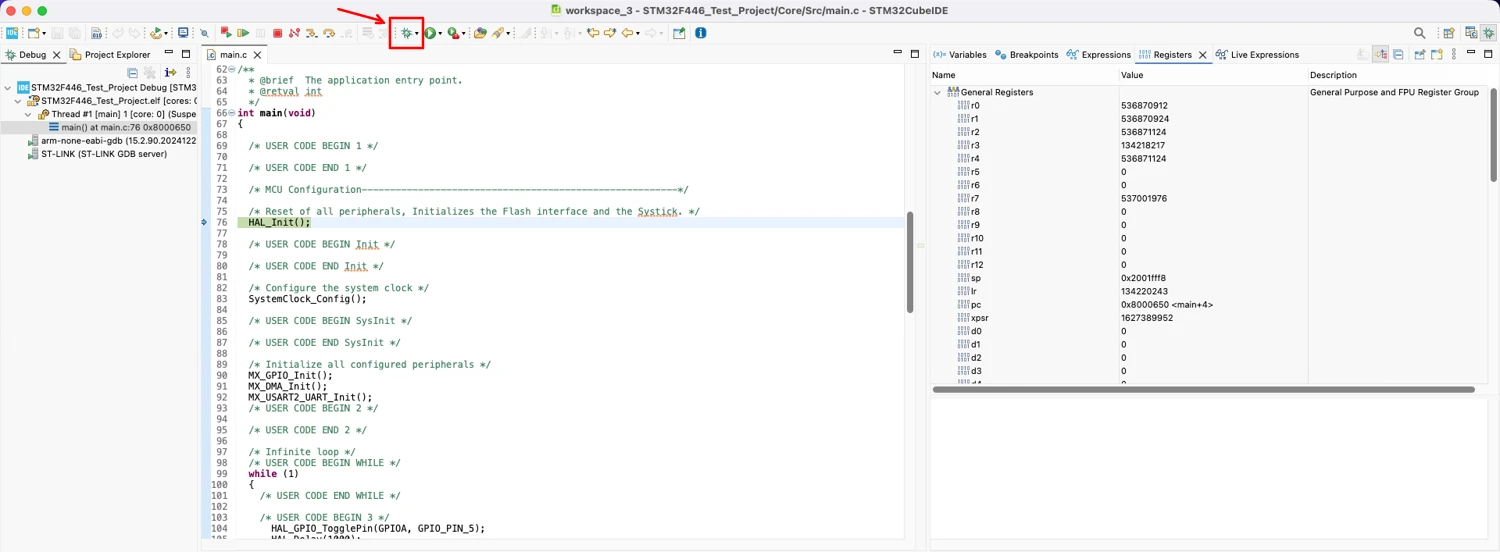Viewport: 1500px width, 552px height.
Task: Select the r7 register row
Action: tap(1210, 198)
